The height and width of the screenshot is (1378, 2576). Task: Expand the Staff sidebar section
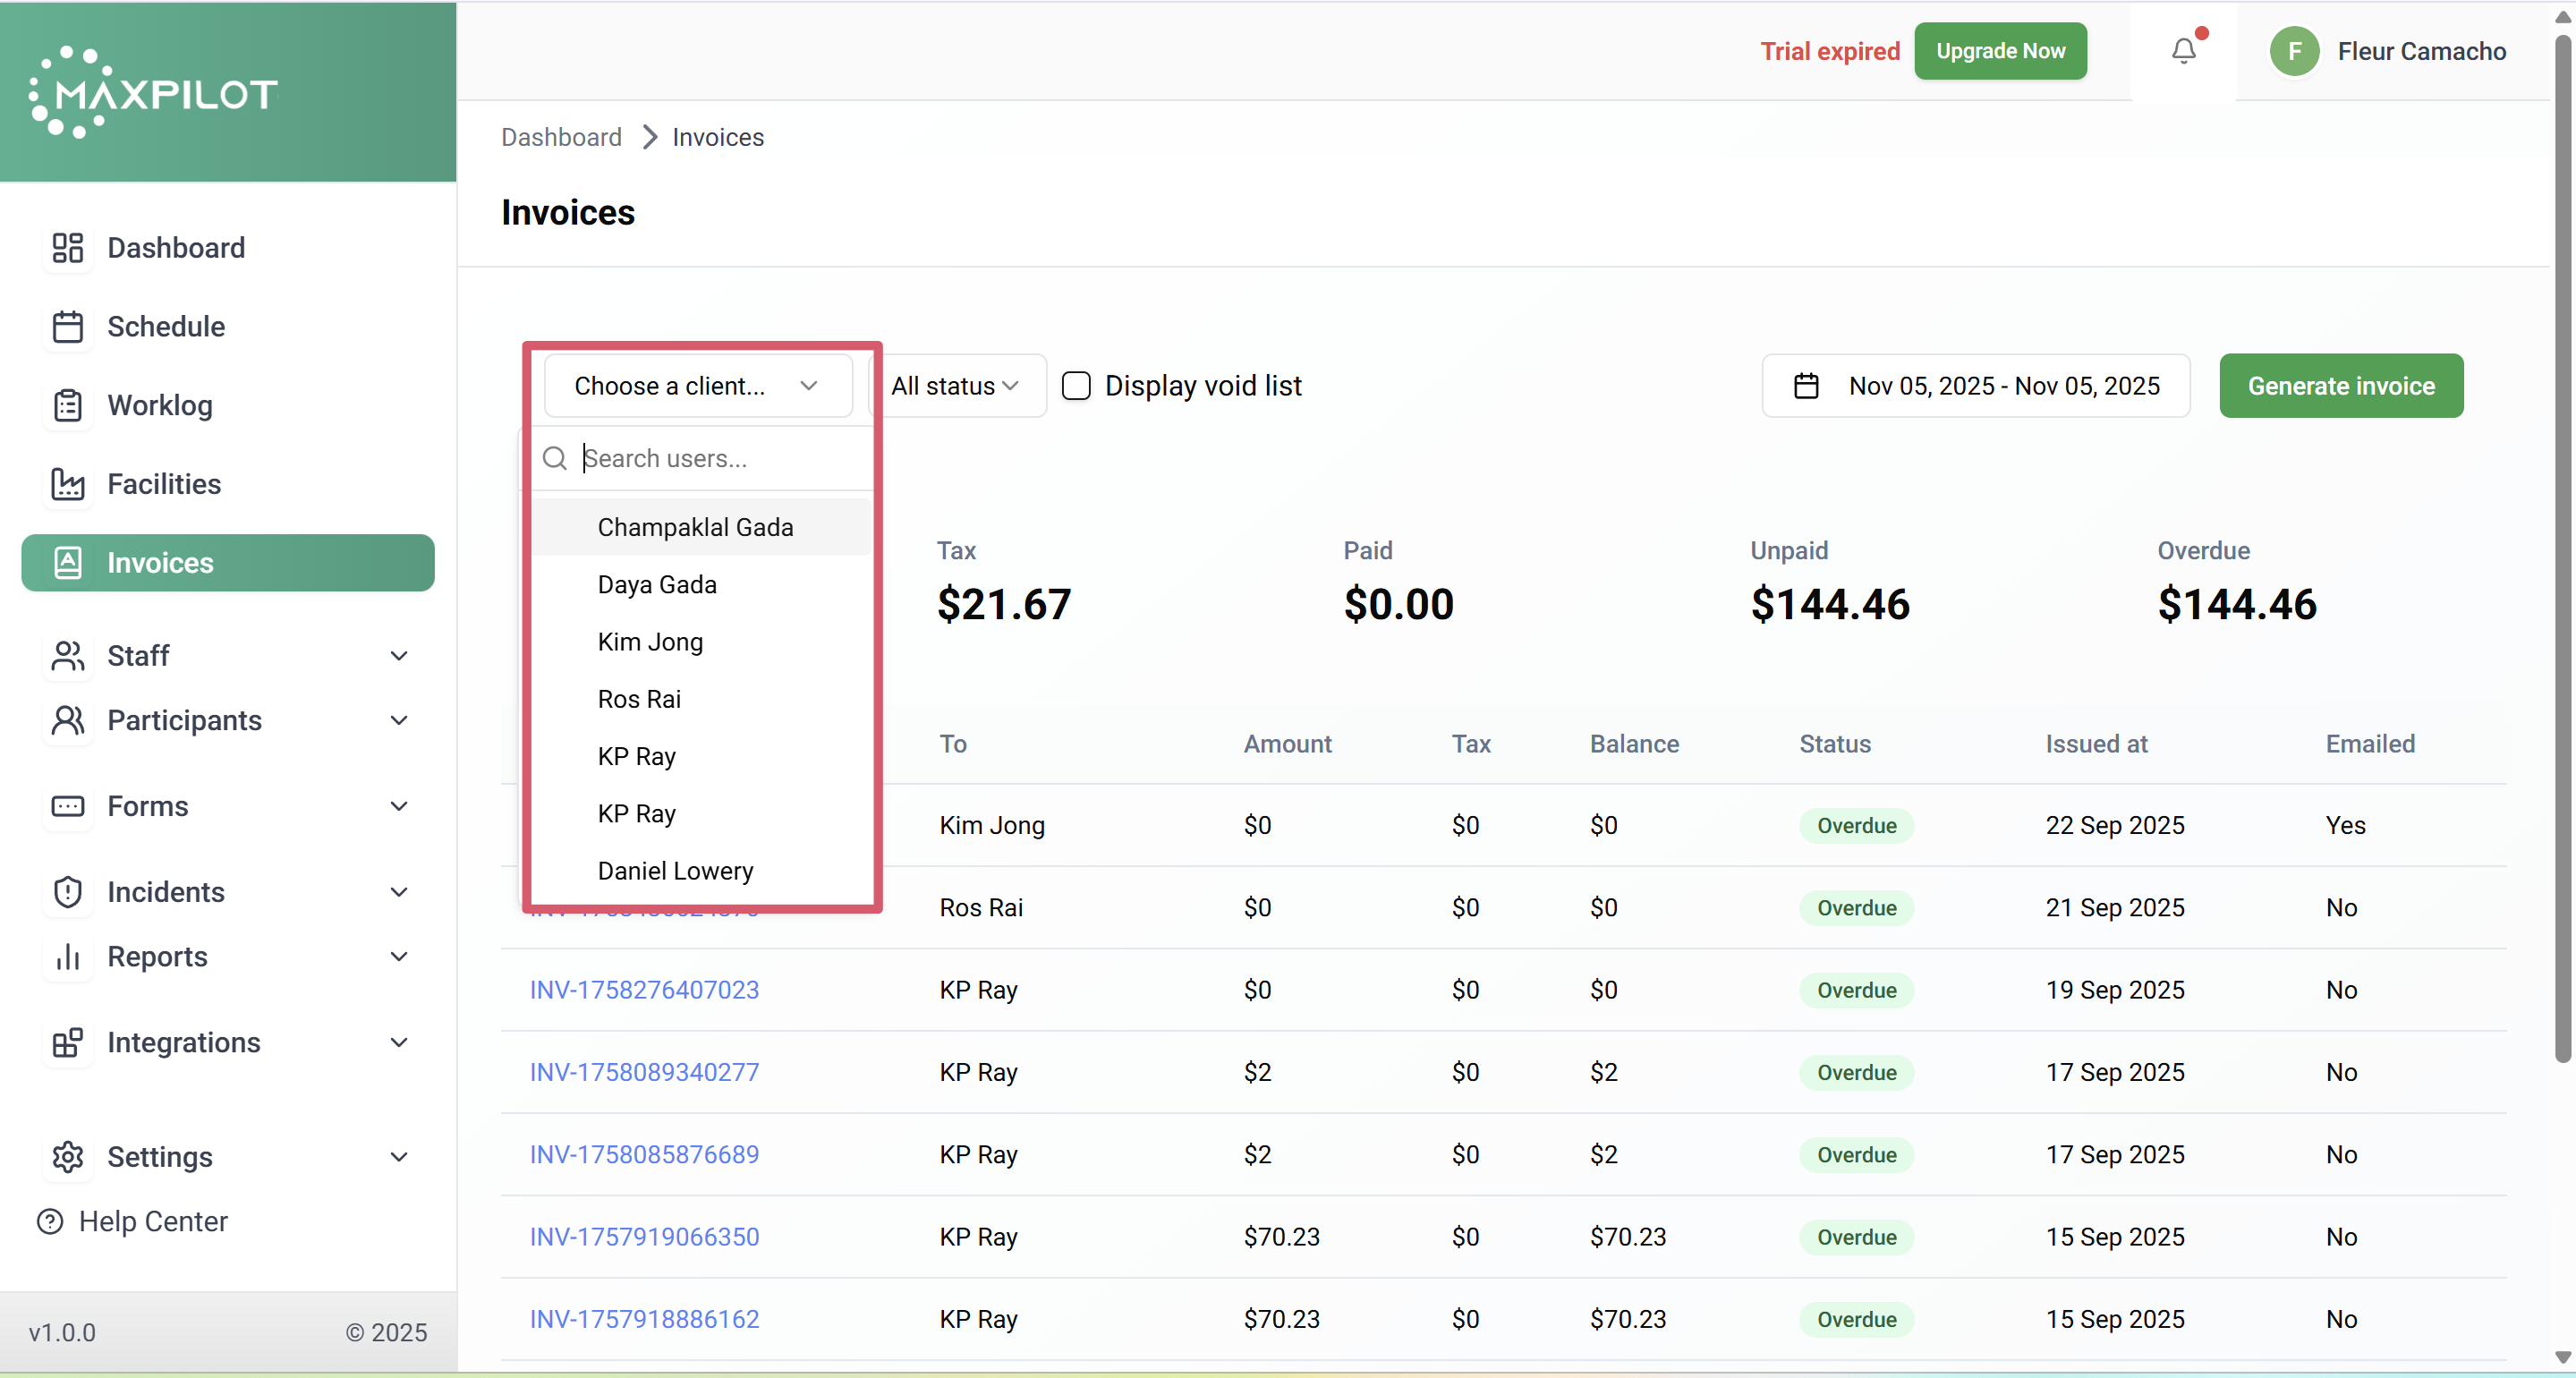[398, 656]
